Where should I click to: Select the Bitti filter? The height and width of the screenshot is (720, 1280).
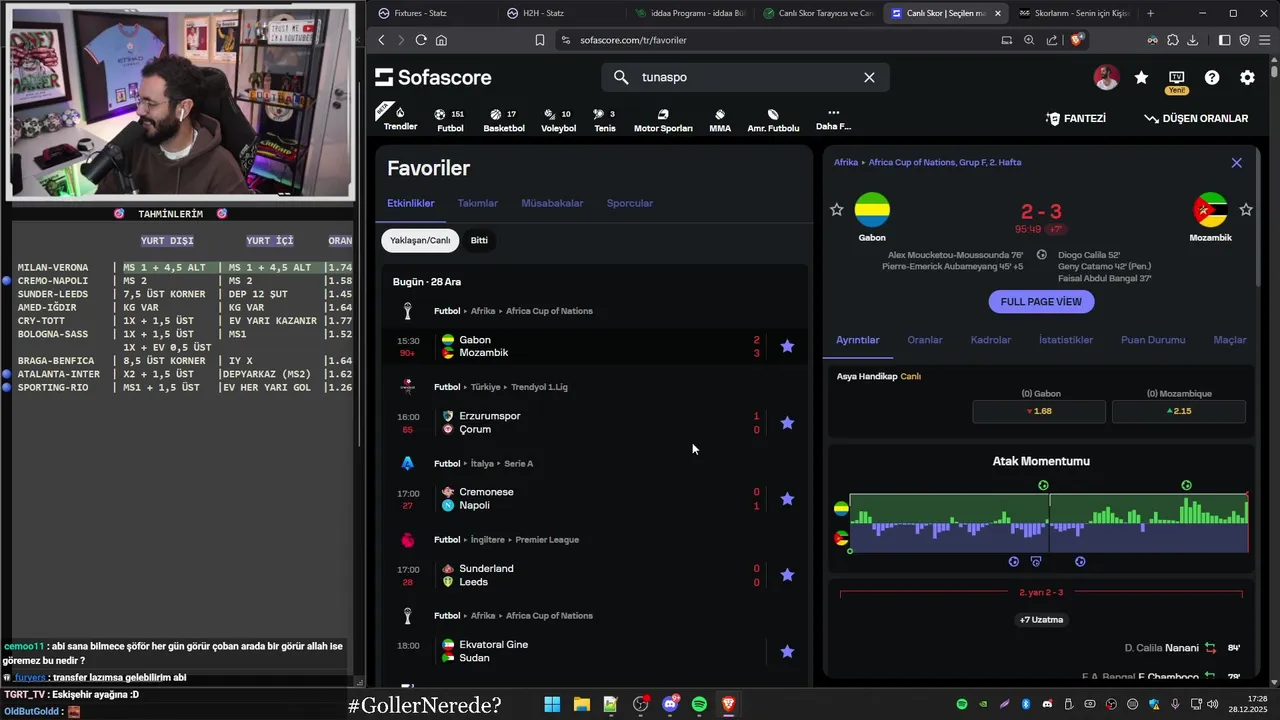[479, 240]
